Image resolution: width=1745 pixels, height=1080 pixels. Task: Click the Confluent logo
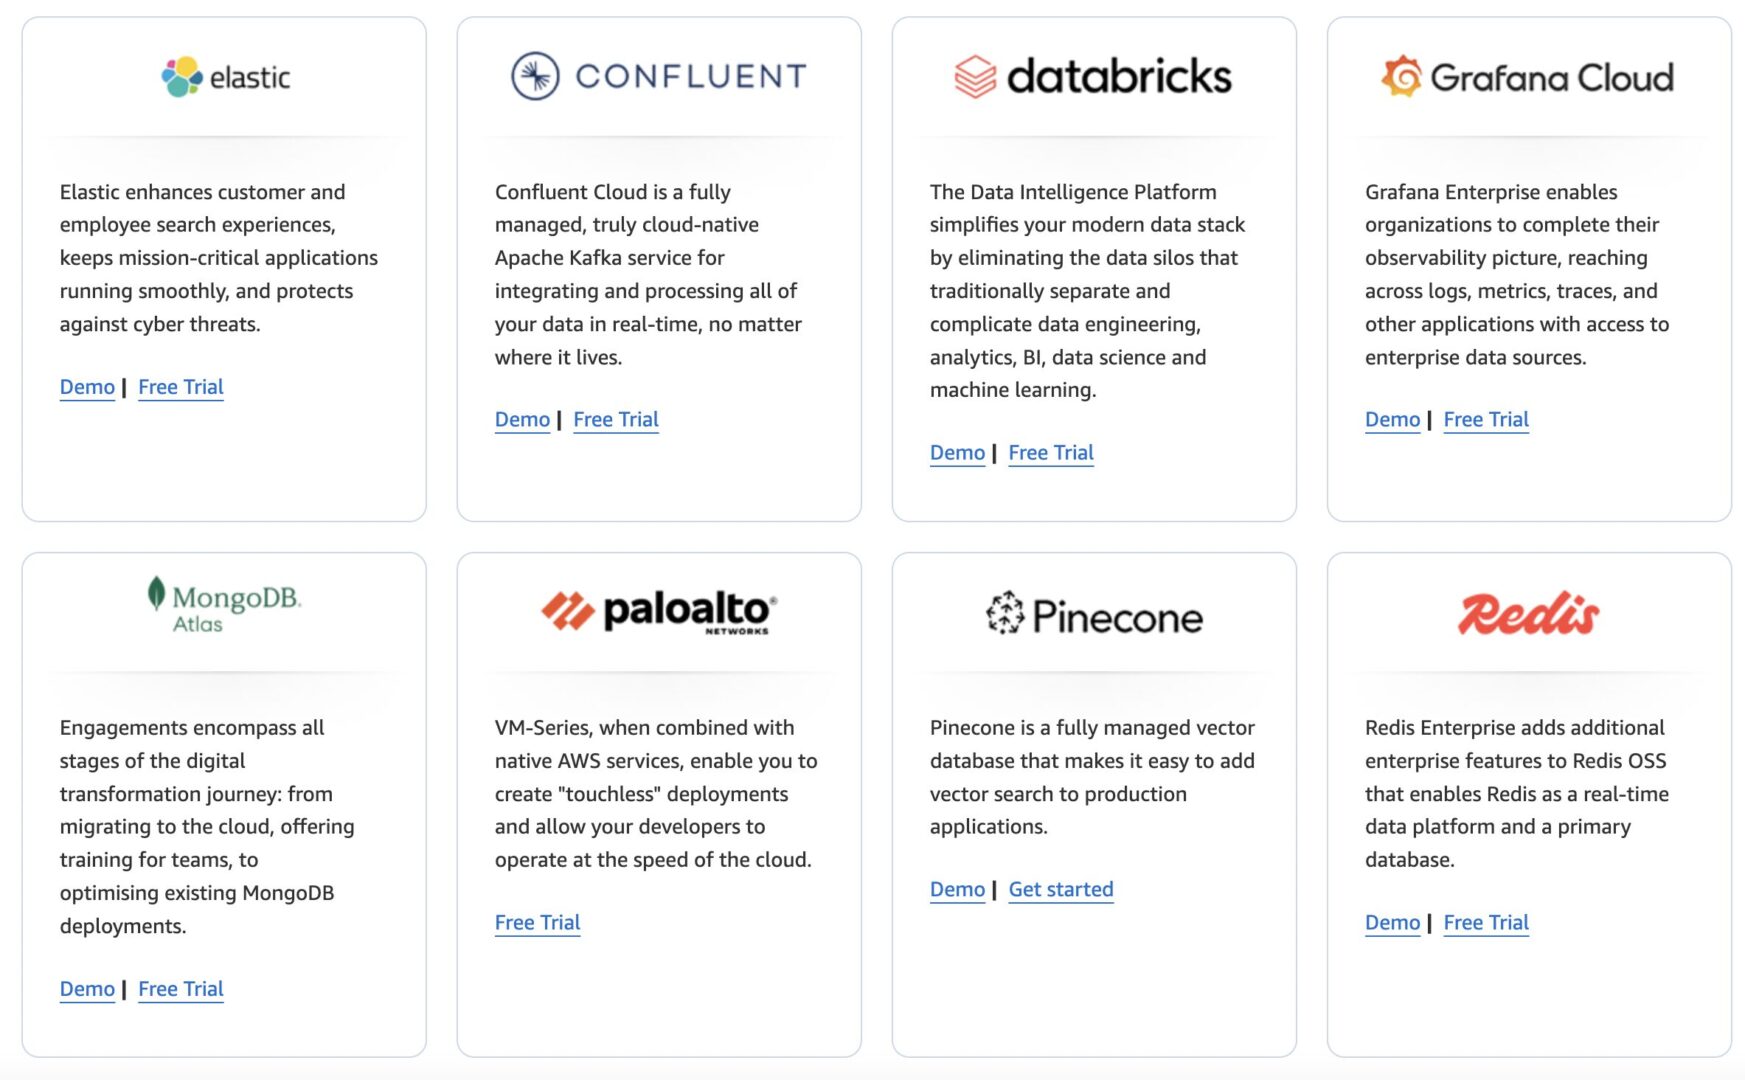(659, 76)
